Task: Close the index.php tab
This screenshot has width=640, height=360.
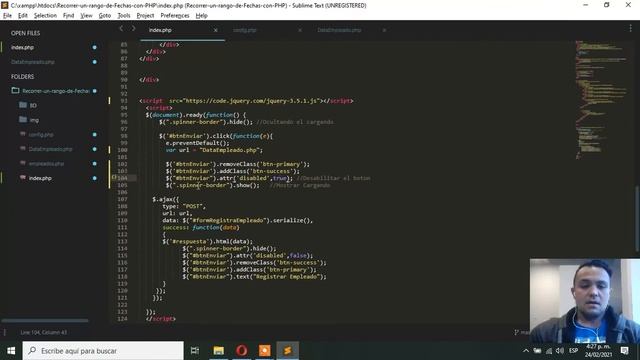Action: point(216,30)
